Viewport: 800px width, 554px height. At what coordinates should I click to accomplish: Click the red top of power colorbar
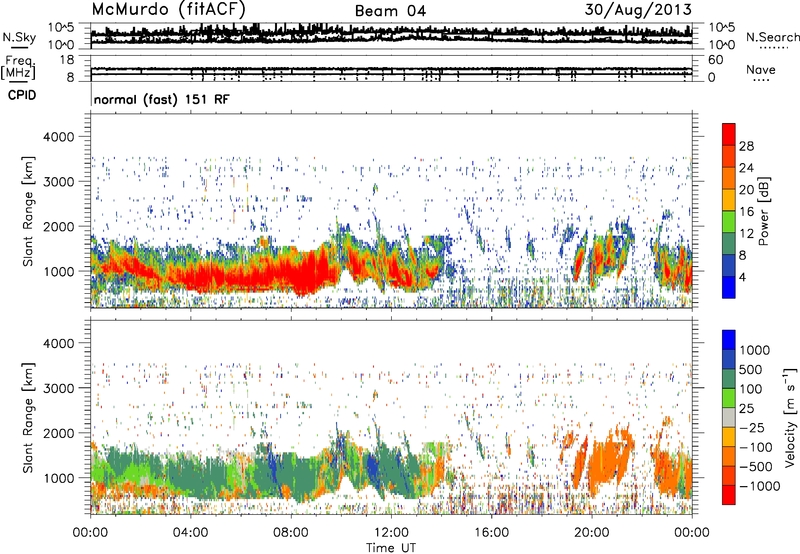(x=729, y=134)
